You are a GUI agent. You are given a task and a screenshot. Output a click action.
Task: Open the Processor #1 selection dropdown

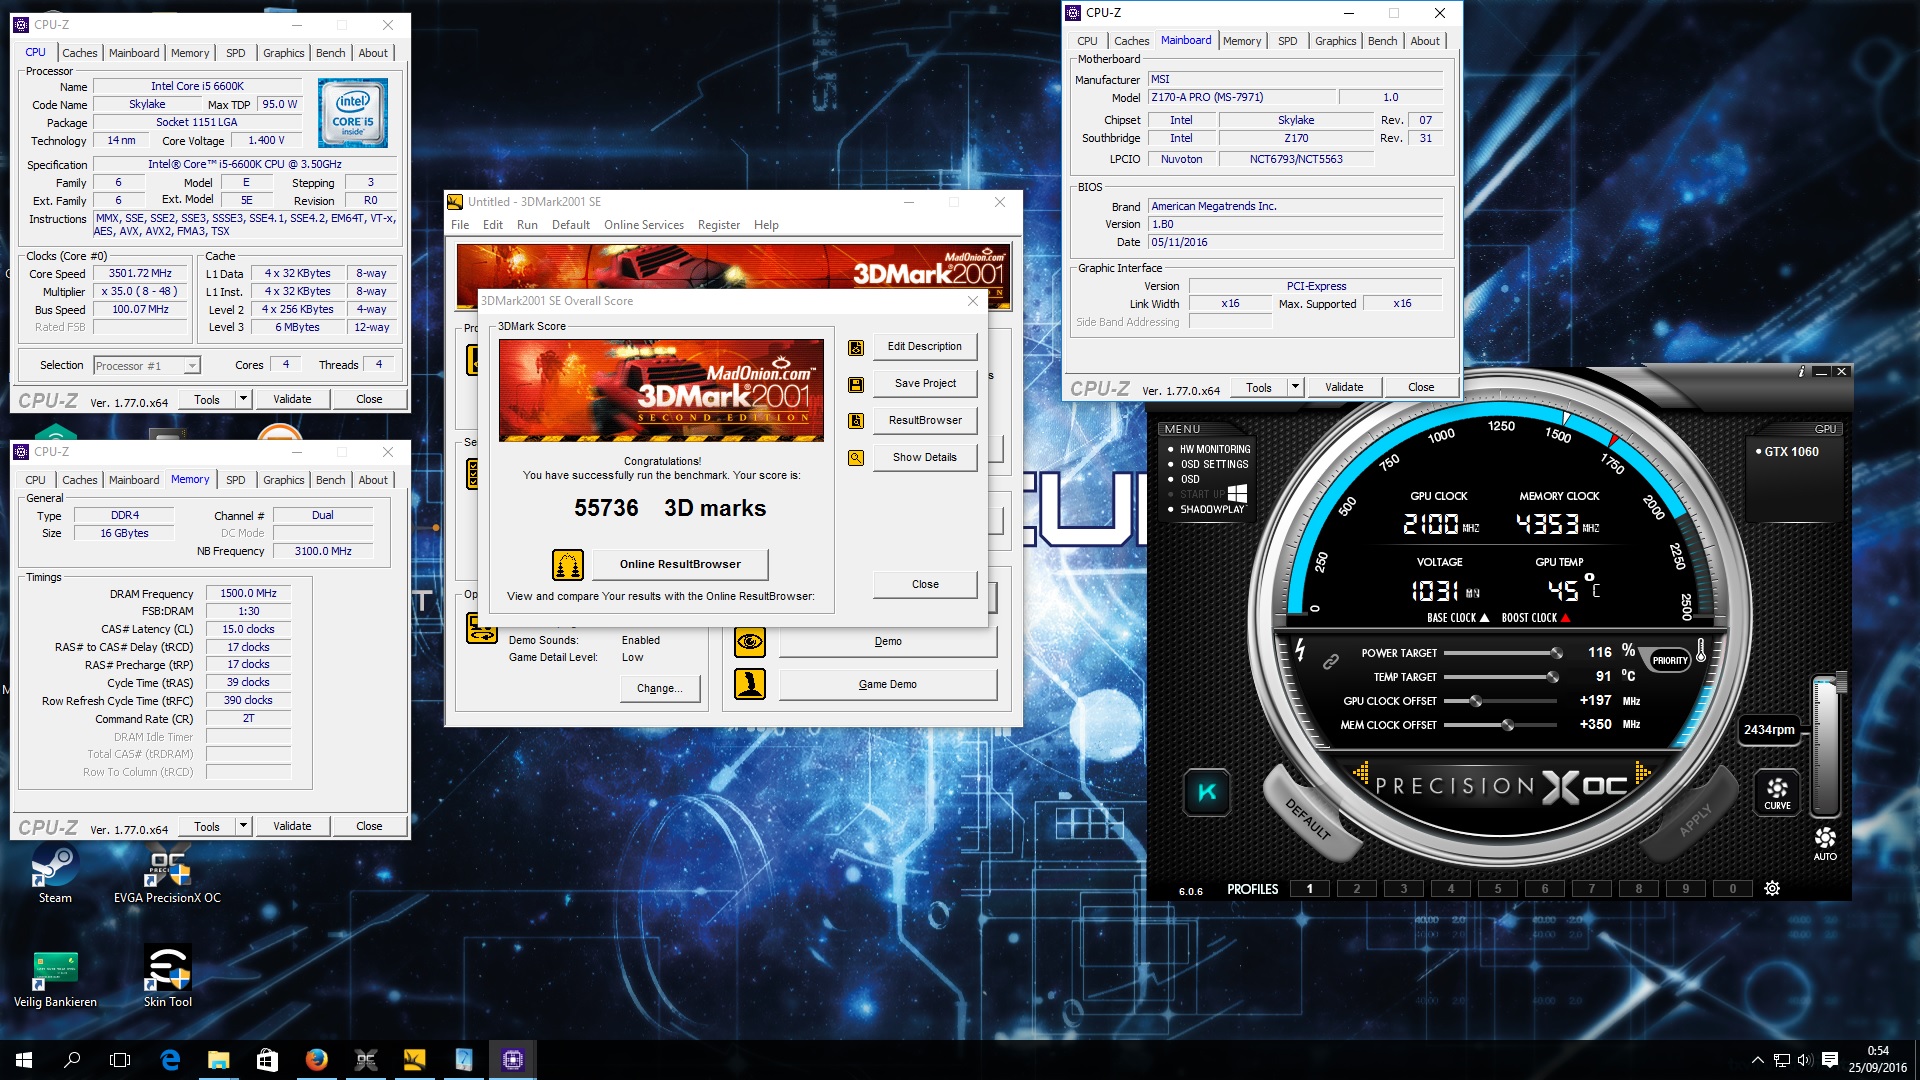[147, 366]
